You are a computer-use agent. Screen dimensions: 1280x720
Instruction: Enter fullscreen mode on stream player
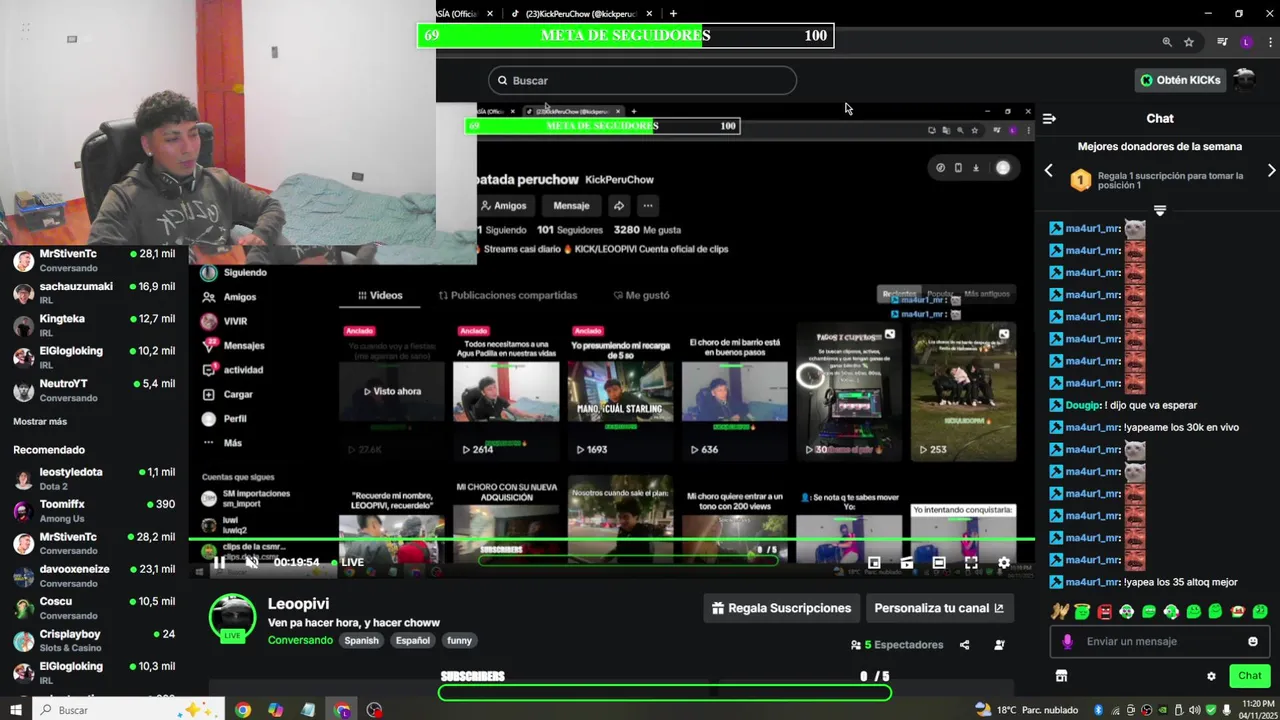click(x=971, y=563)
